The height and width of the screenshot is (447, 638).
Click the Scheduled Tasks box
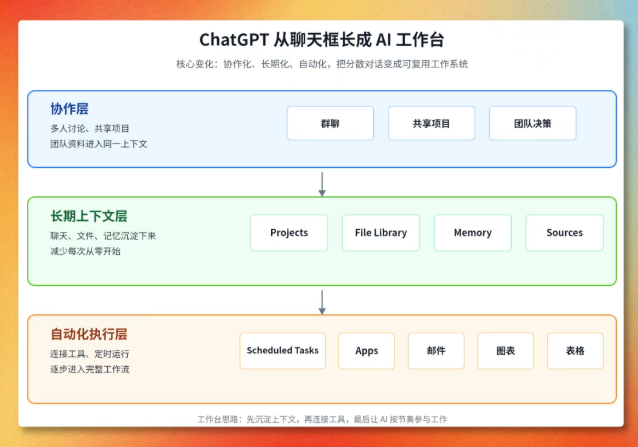[x=282, y=351]
